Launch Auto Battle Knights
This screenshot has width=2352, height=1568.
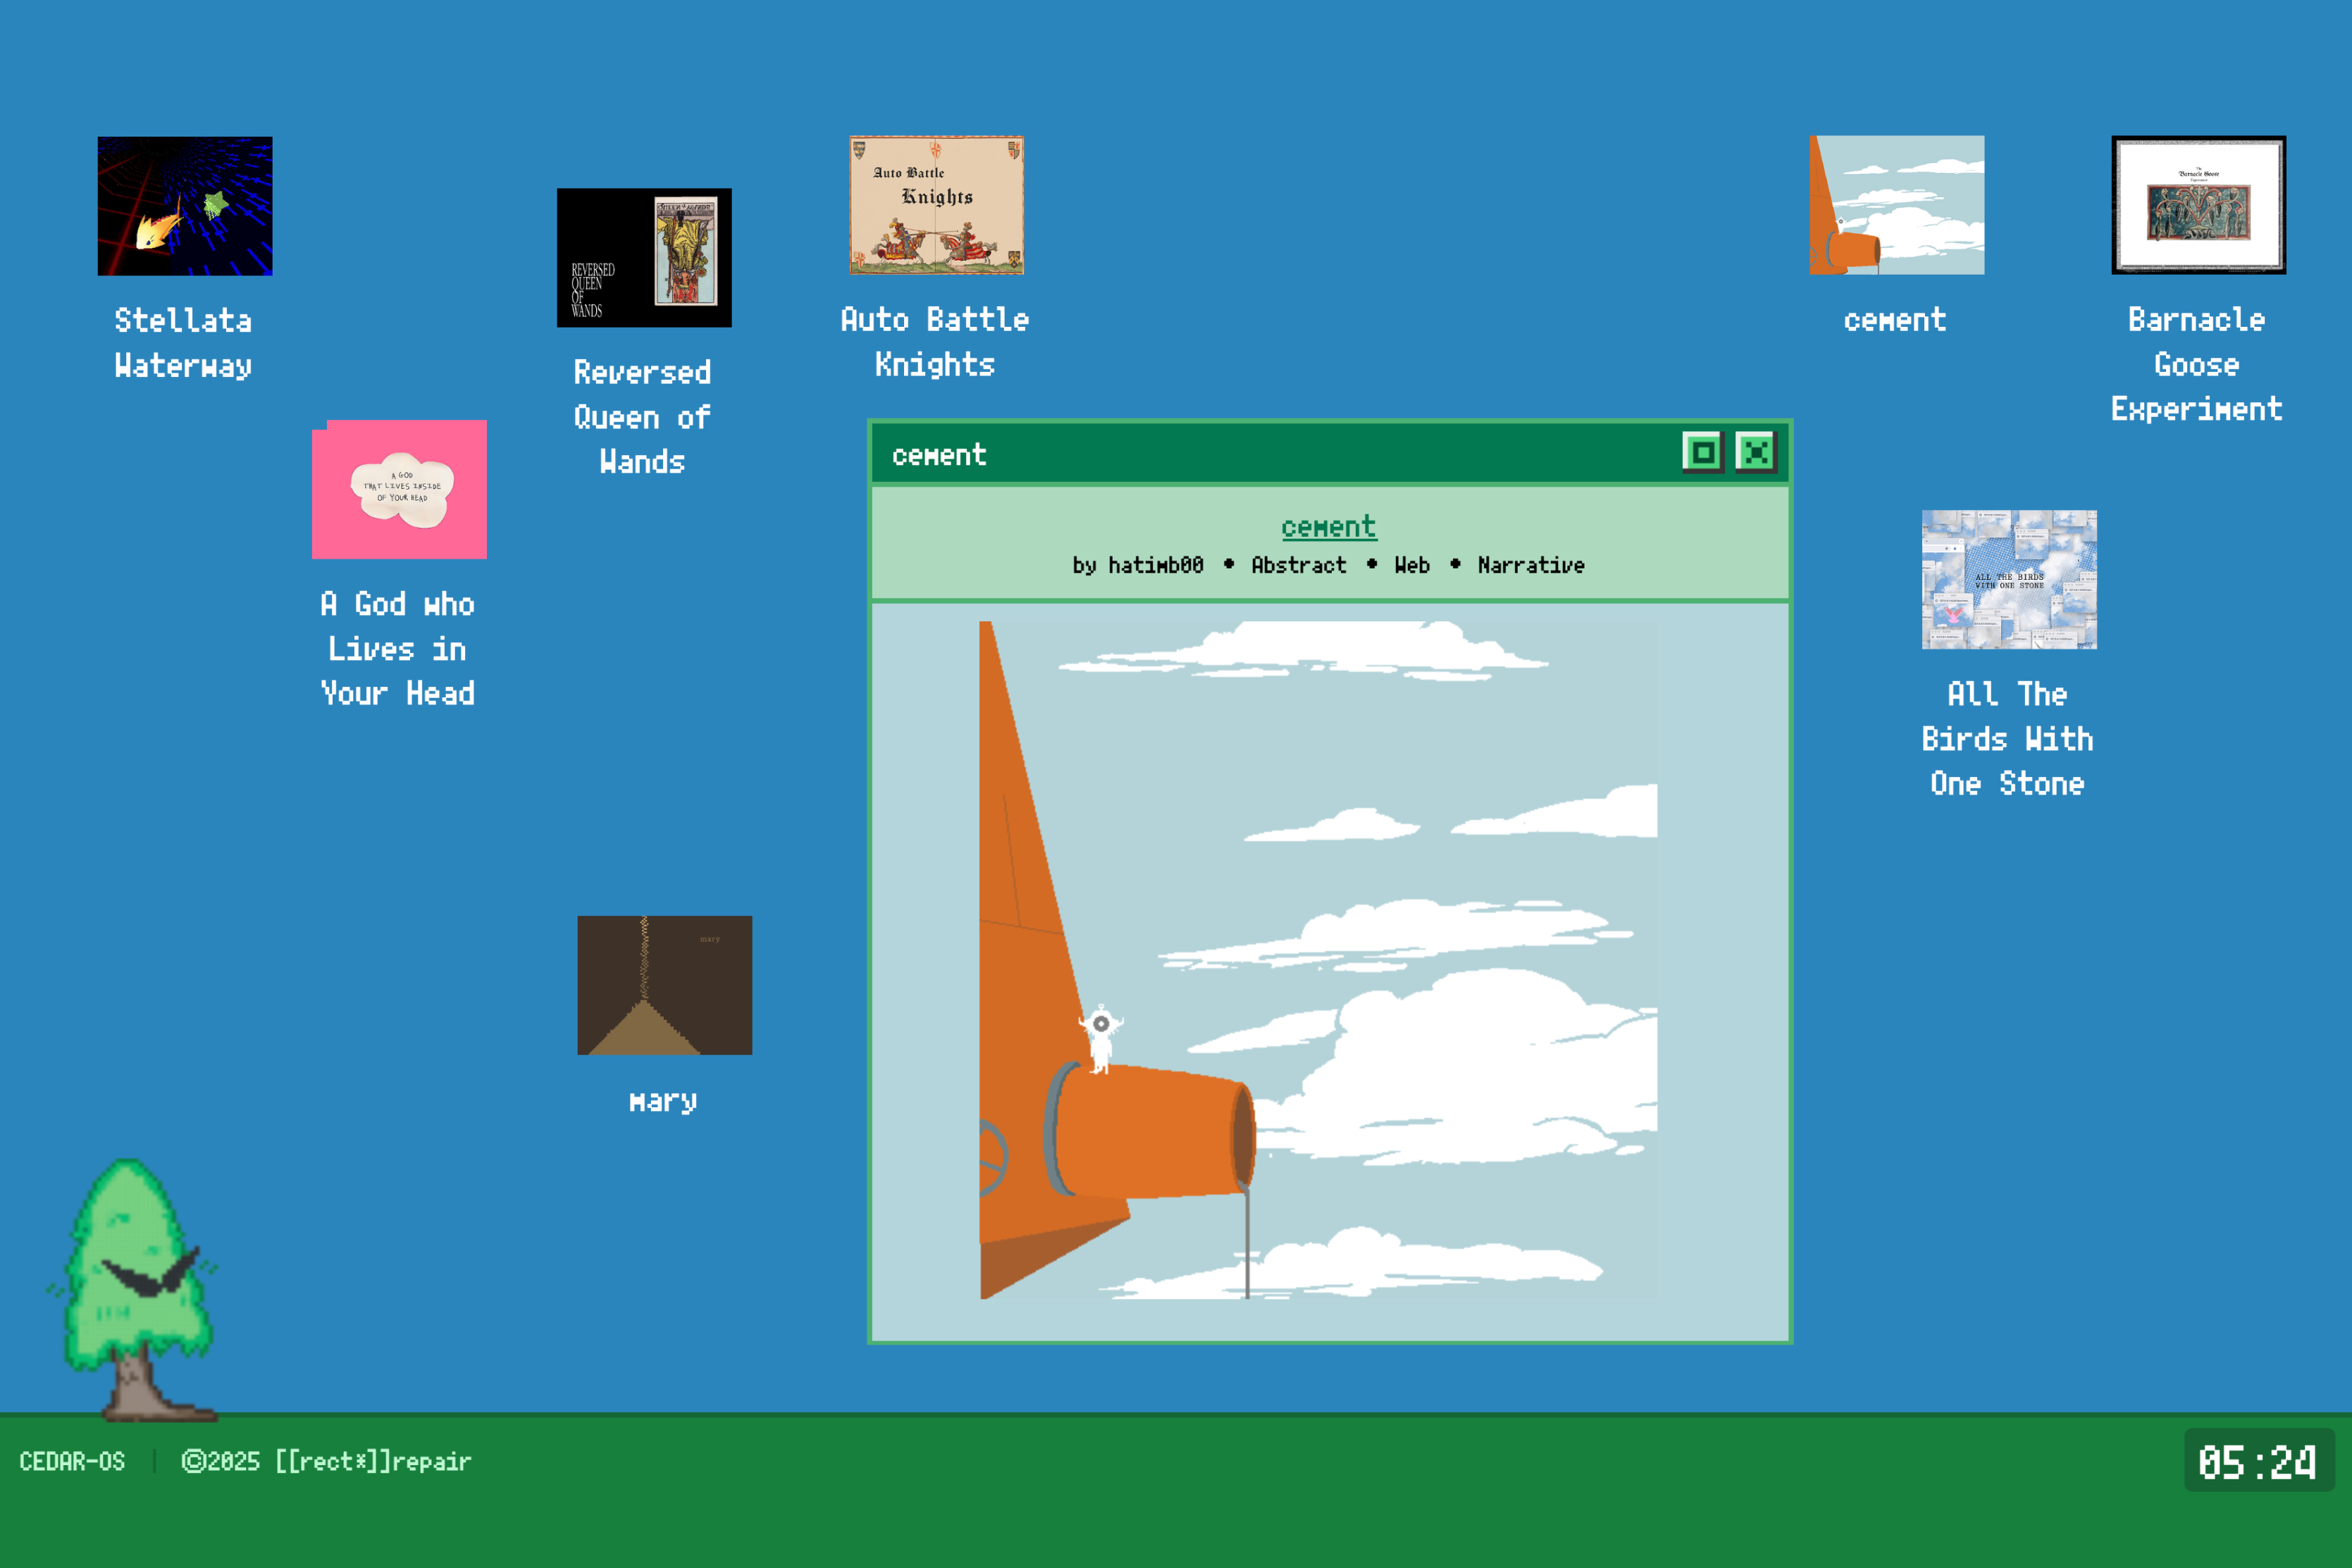coord(935,204)
